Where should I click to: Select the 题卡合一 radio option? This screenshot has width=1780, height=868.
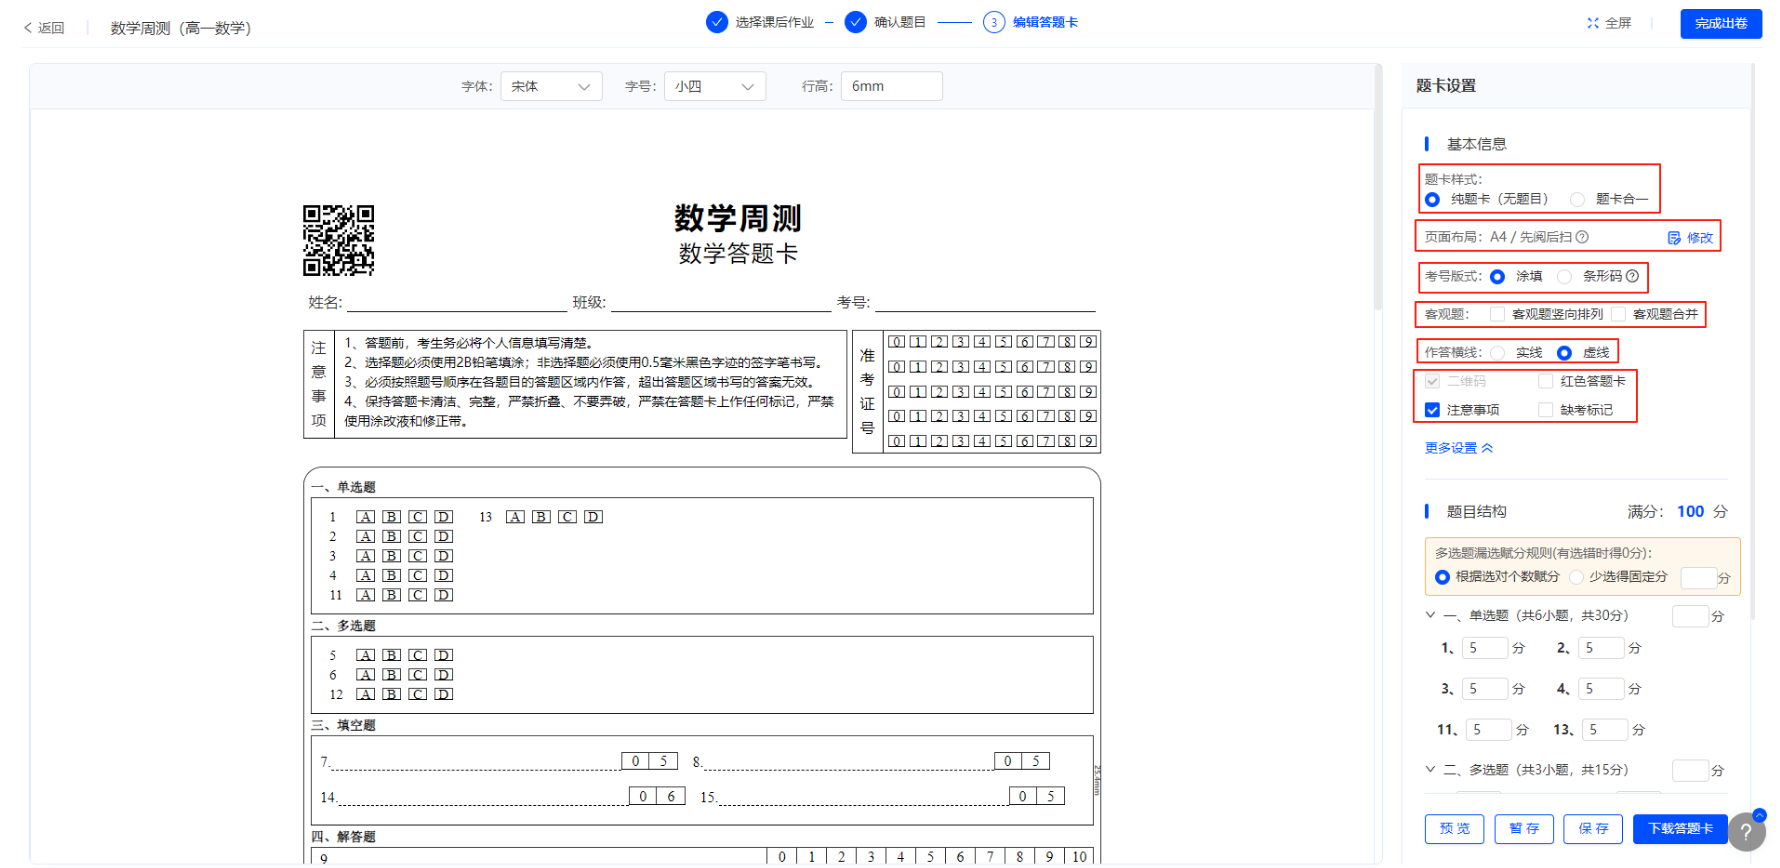tap(1577, 200)
